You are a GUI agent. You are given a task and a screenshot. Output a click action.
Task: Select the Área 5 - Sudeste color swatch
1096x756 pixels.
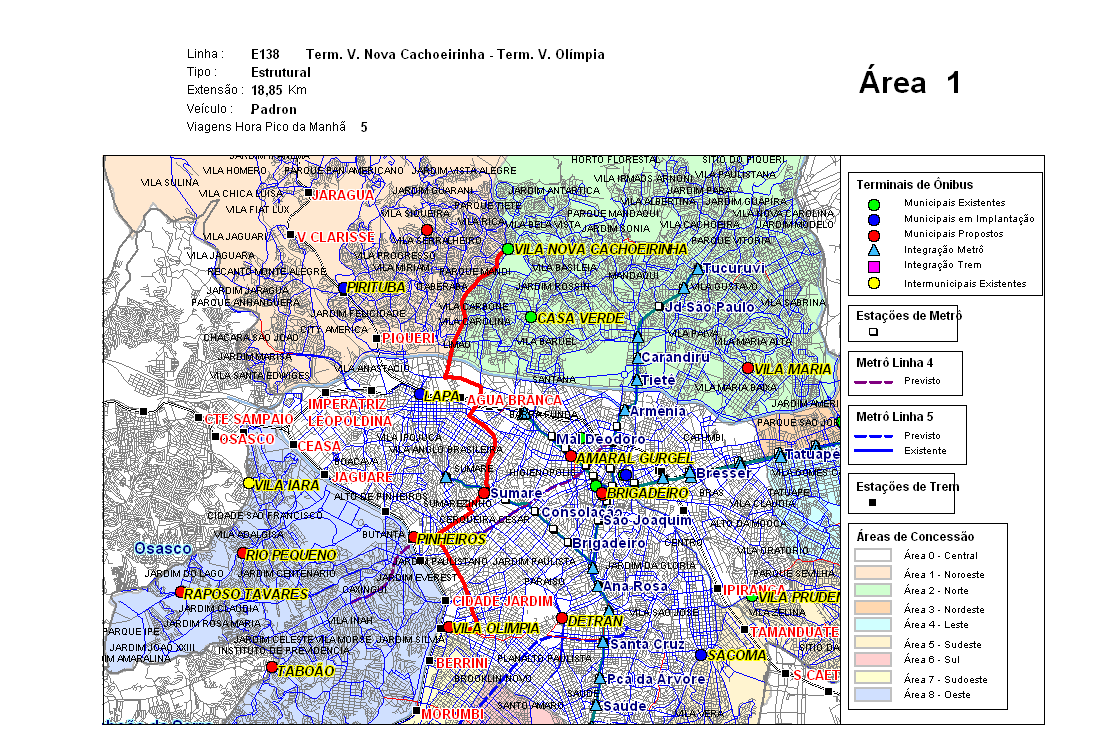[x=873, y=642]
